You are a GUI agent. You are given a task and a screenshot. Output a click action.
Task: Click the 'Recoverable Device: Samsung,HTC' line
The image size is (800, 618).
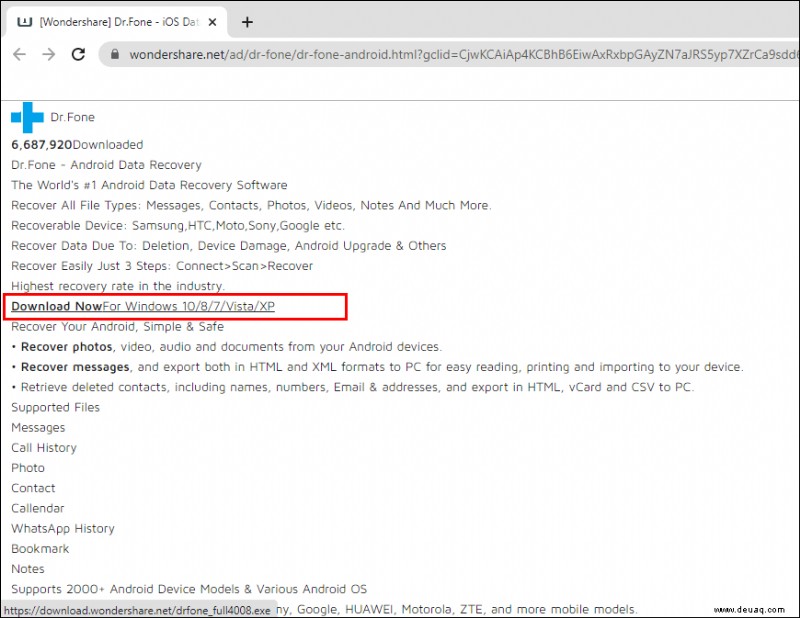tap(178, 226)
